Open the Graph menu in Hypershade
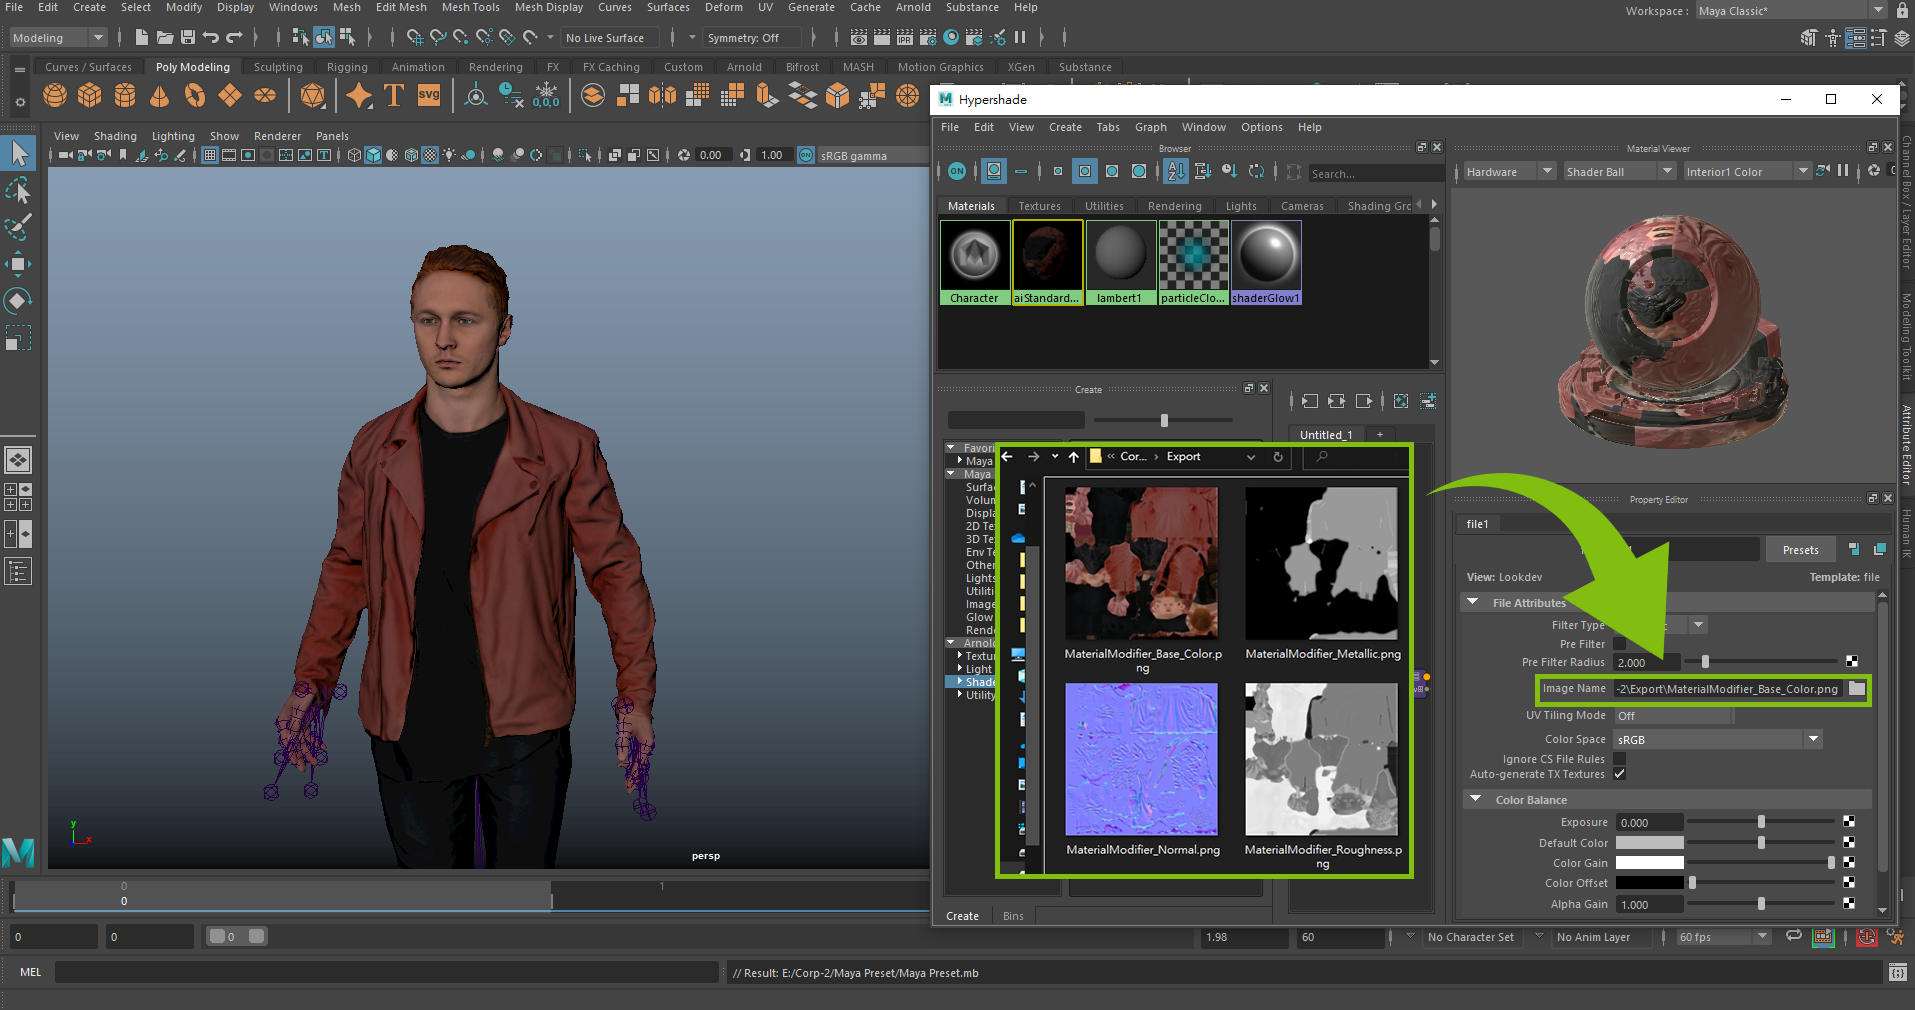1915x1010 pixels. pos(1151,127)
